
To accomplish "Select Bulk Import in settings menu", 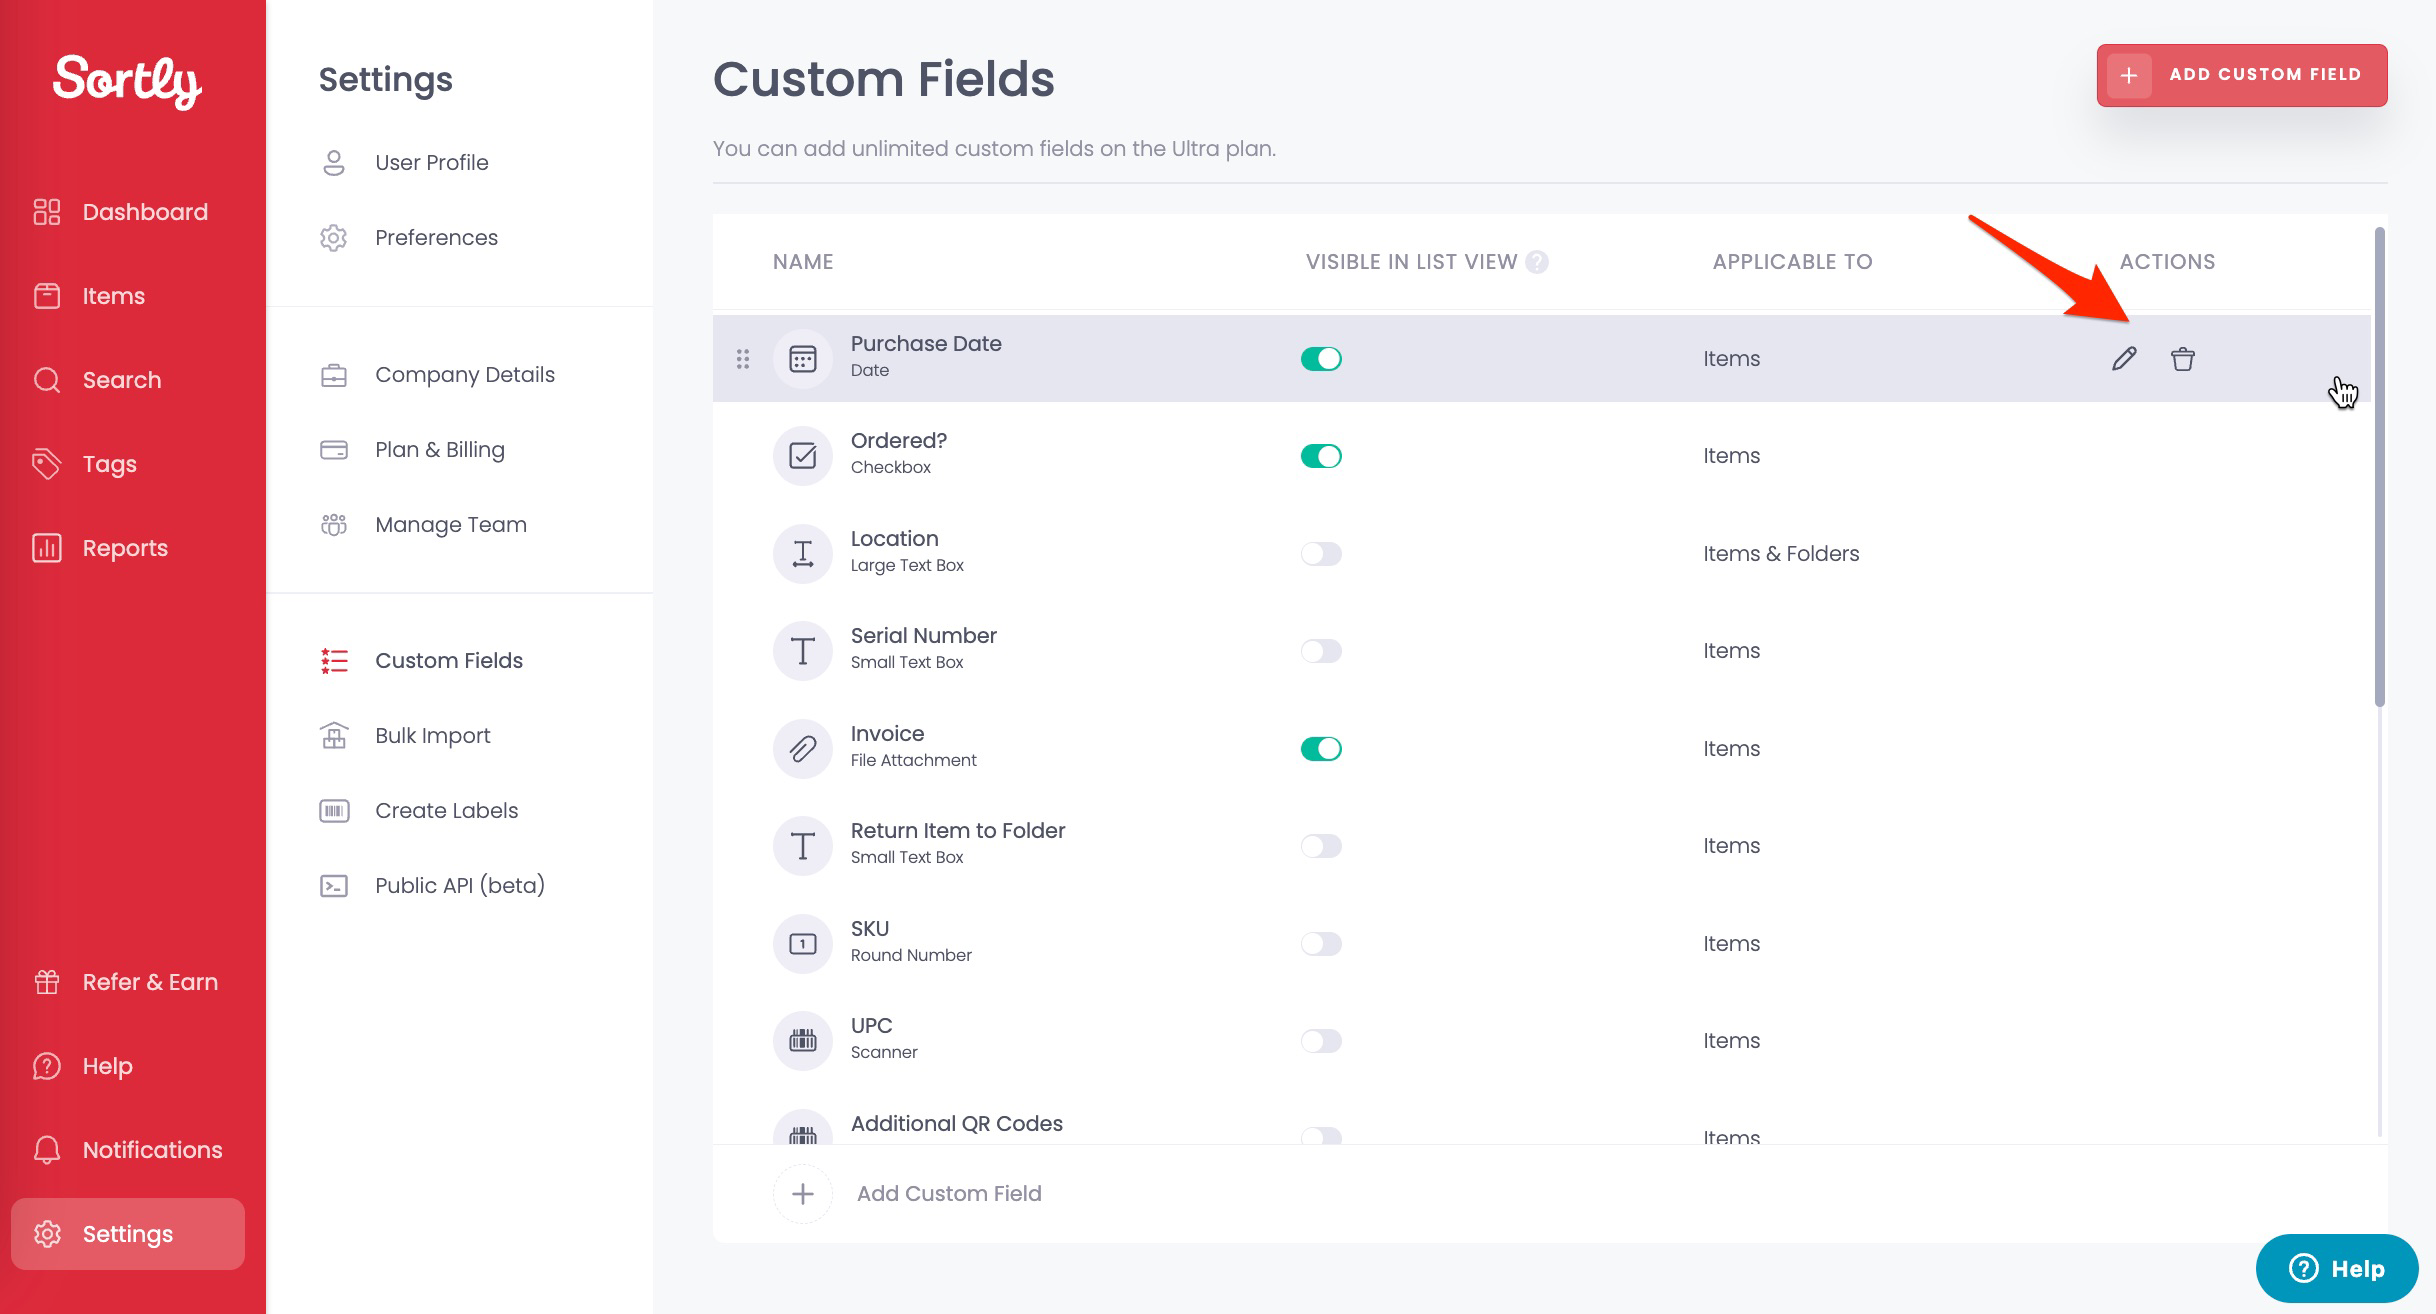I will point(432,736).
